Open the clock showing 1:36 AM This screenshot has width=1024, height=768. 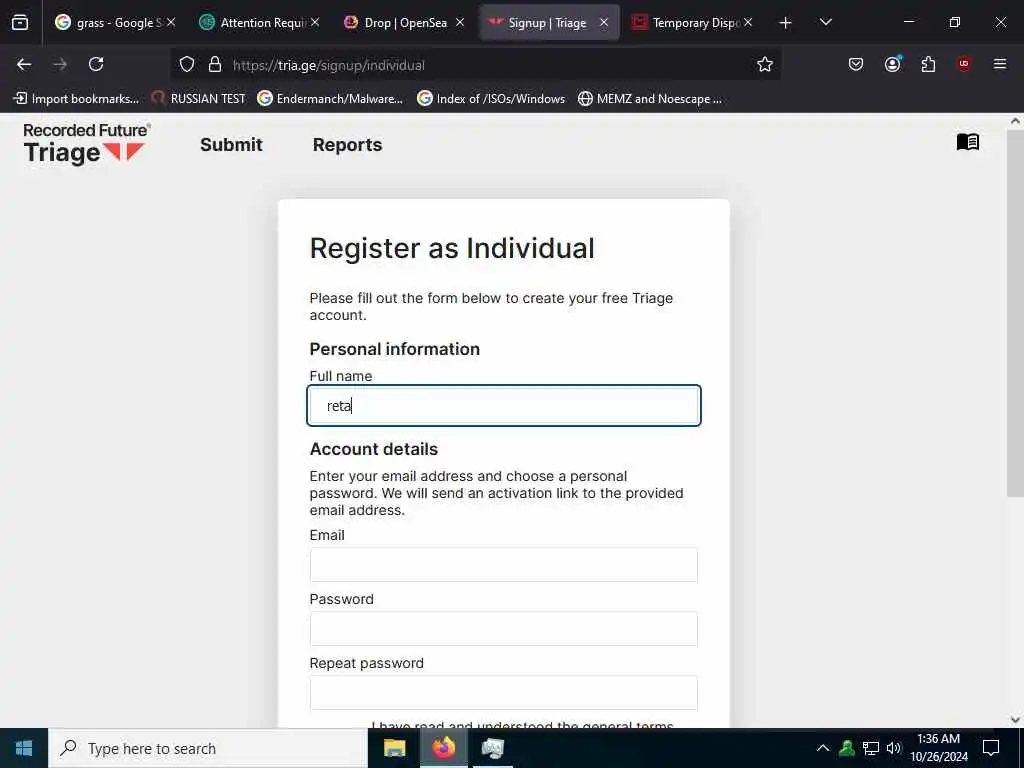938,748
